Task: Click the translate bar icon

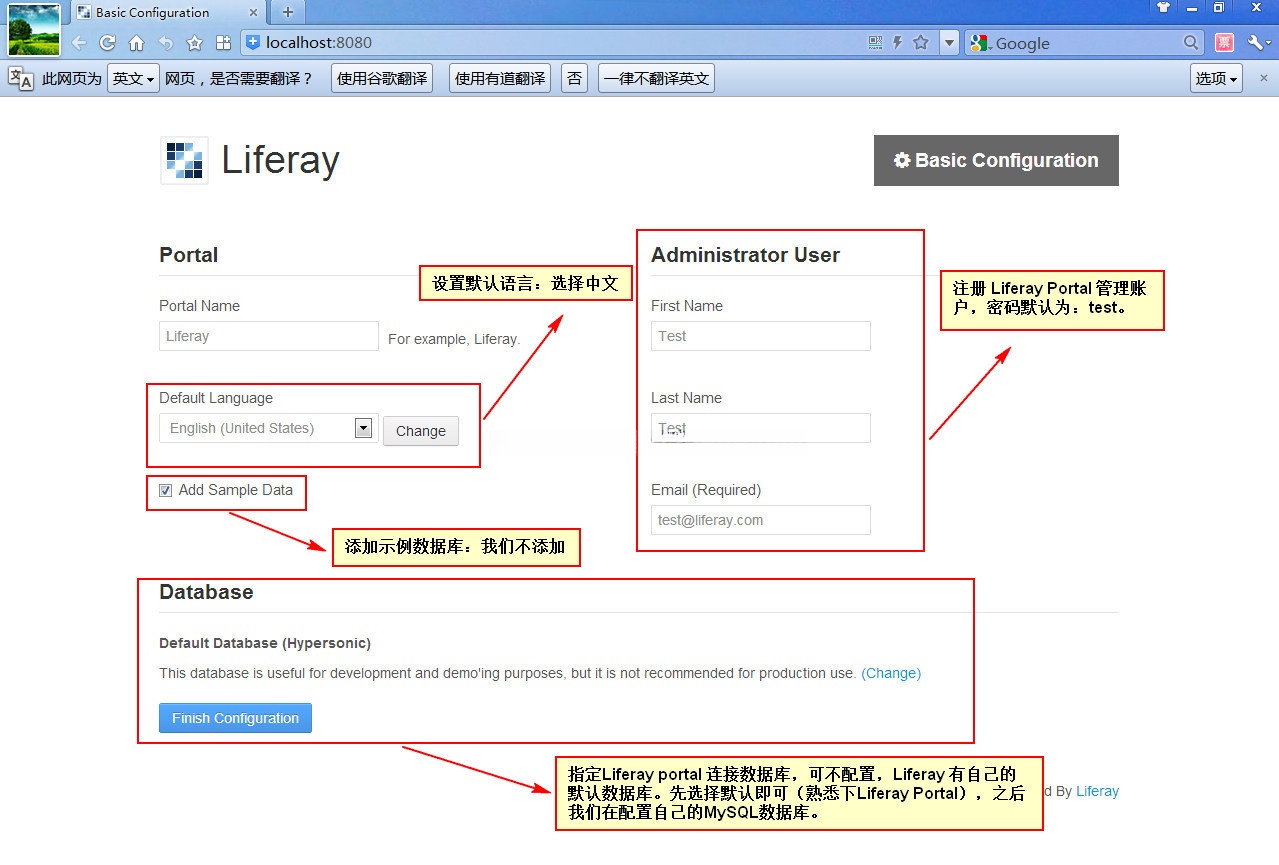Action: pos(20,79)
